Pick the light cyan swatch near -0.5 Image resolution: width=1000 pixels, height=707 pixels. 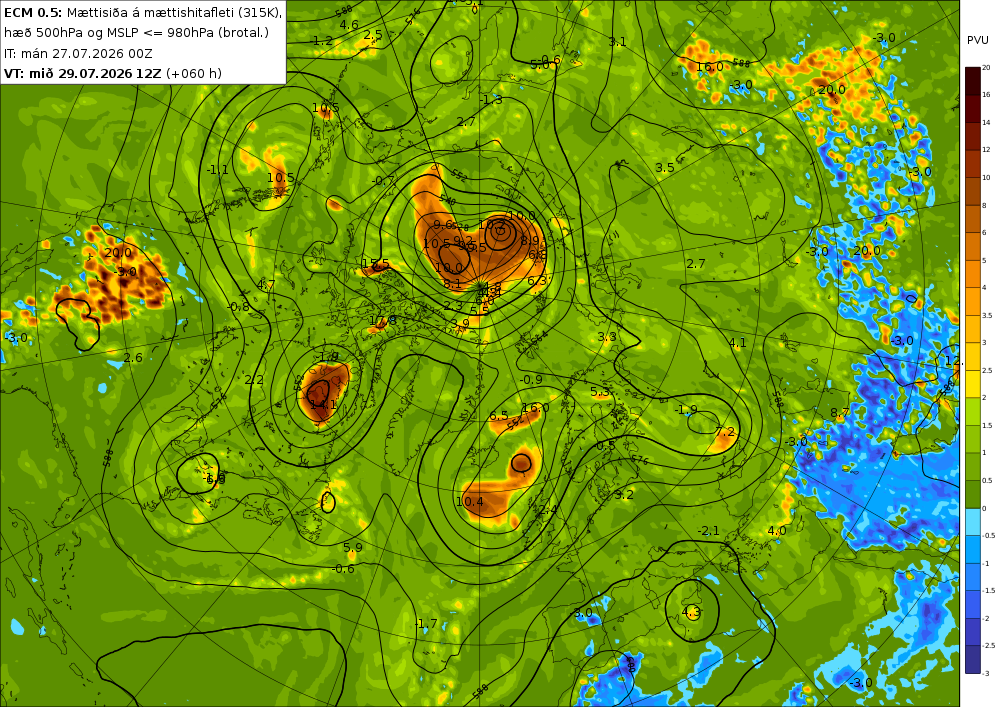(973, 521)
